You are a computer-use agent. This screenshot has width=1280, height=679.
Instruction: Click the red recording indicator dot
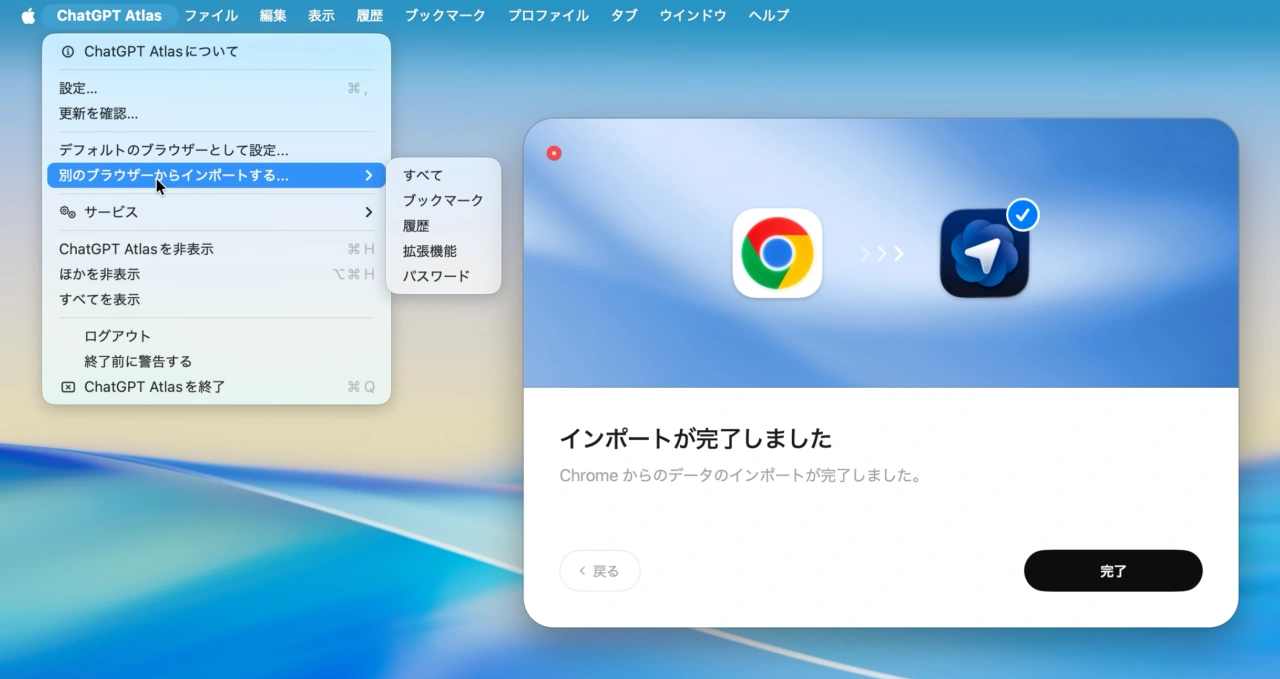[554, 152]
